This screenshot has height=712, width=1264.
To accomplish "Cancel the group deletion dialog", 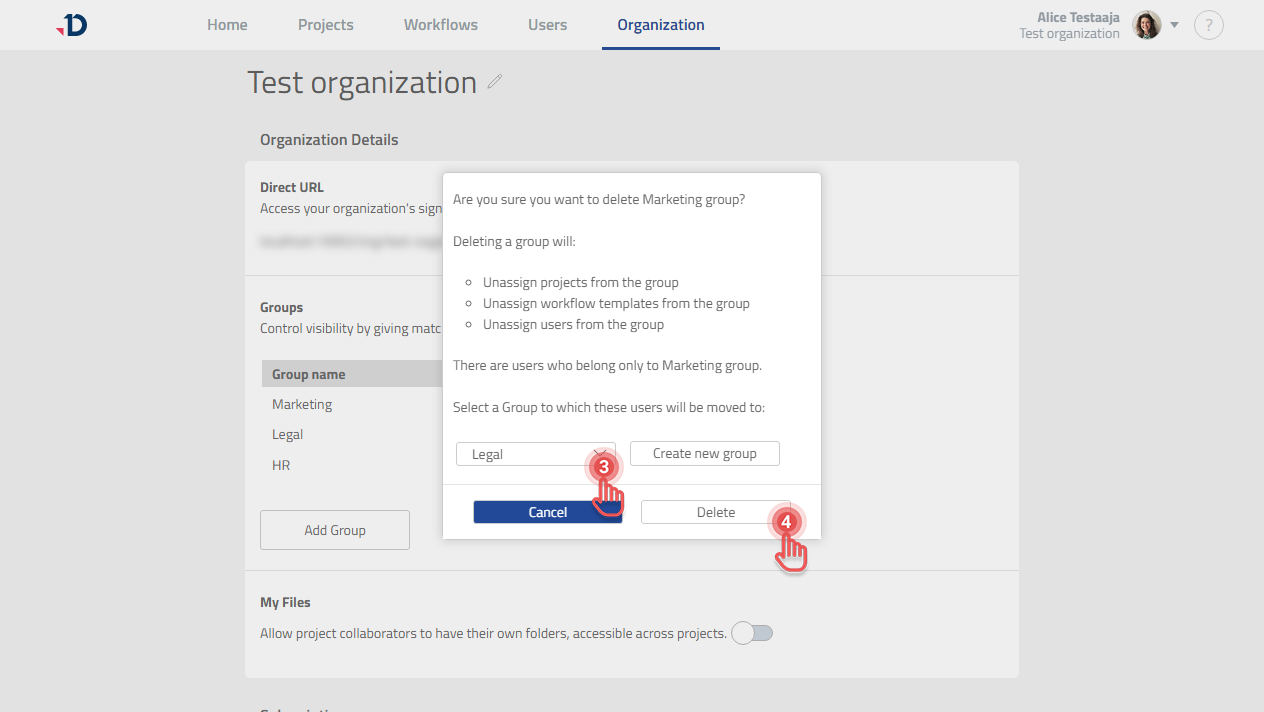I will click(x=548, y=511).
